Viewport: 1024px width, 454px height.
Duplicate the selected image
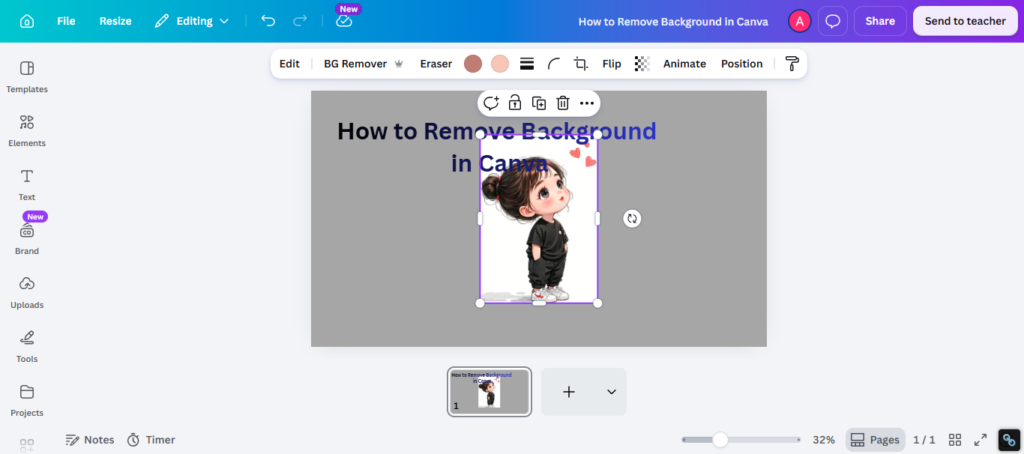[x=539, y=103]
